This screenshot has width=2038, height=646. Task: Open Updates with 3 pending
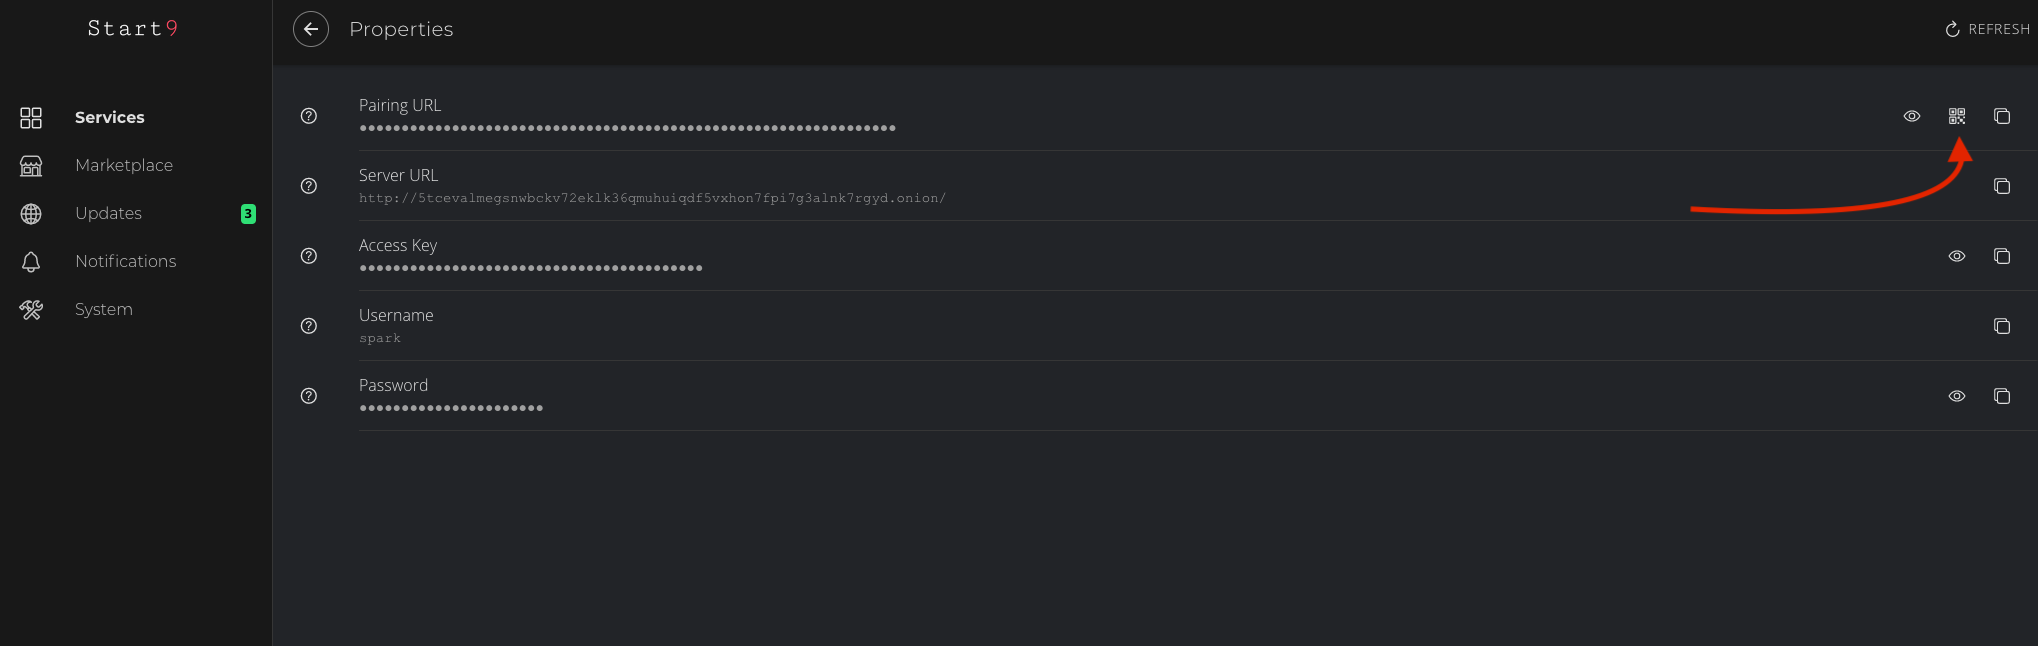click(x=108, y=213)
